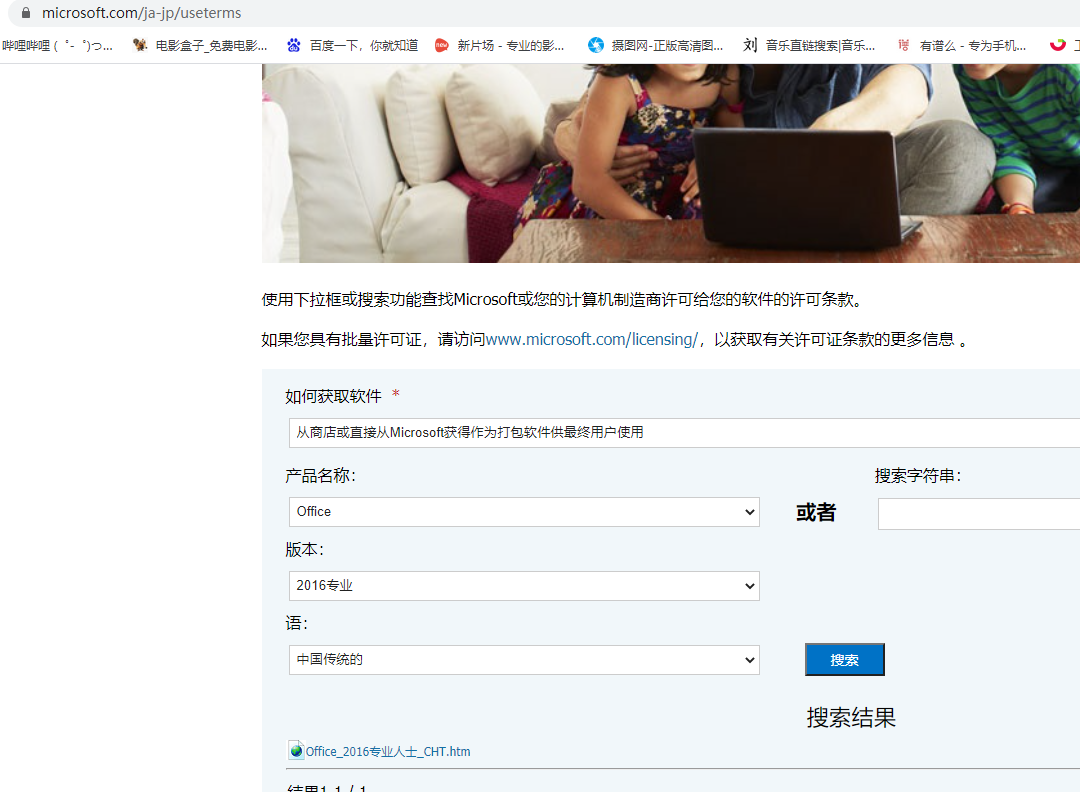Click the padlock icon in address bar
1080x792 pixels.
(26, 13)
